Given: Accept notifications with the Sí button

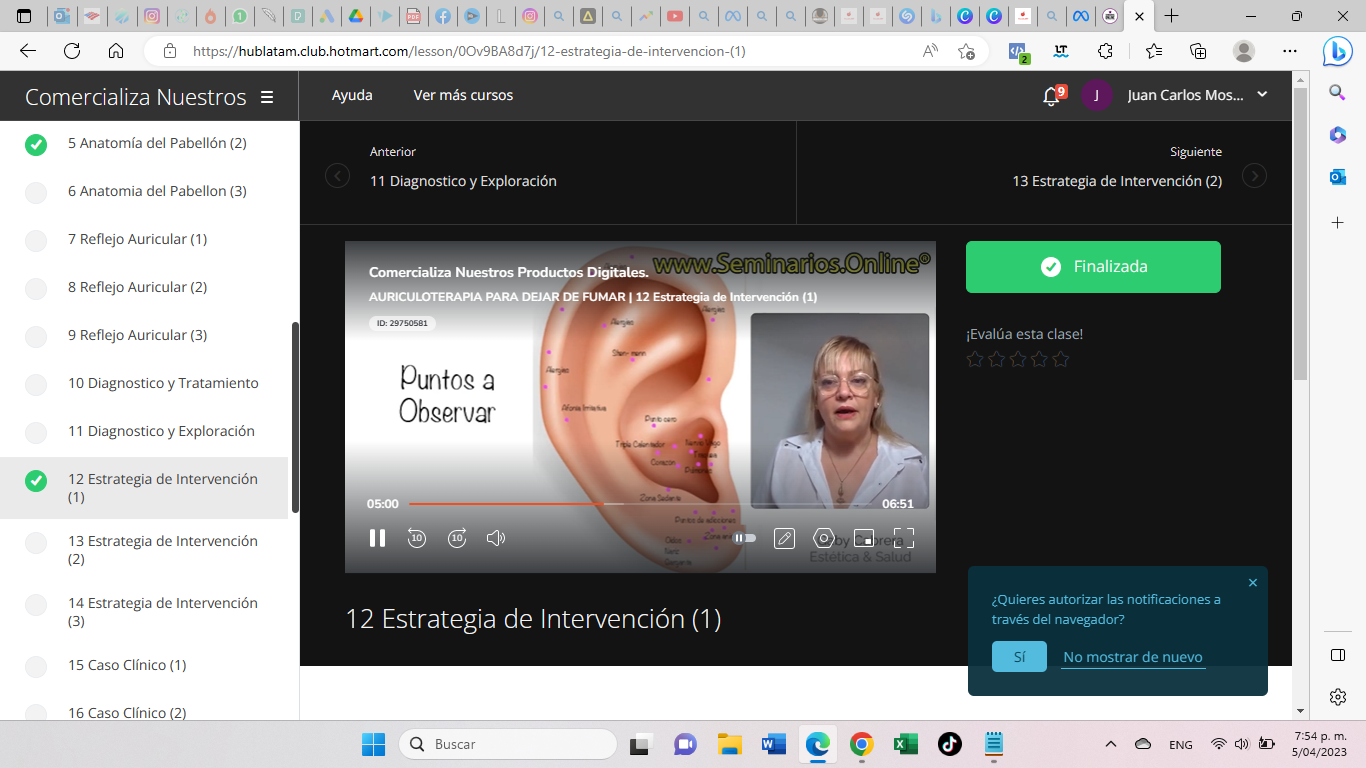Looking at the screenshot, I should (x=1019, y=657).
